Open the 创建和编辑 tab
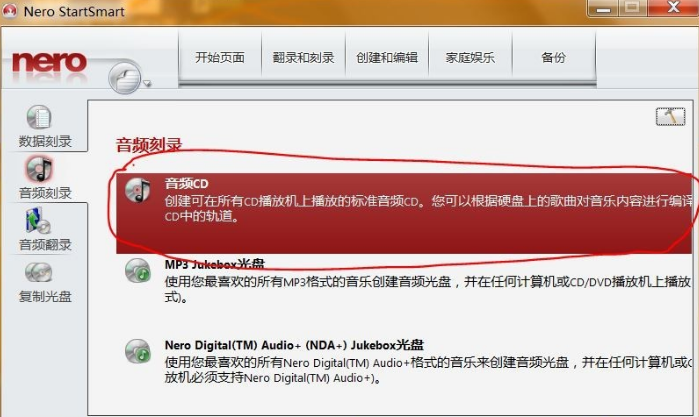 click(387, 58)
